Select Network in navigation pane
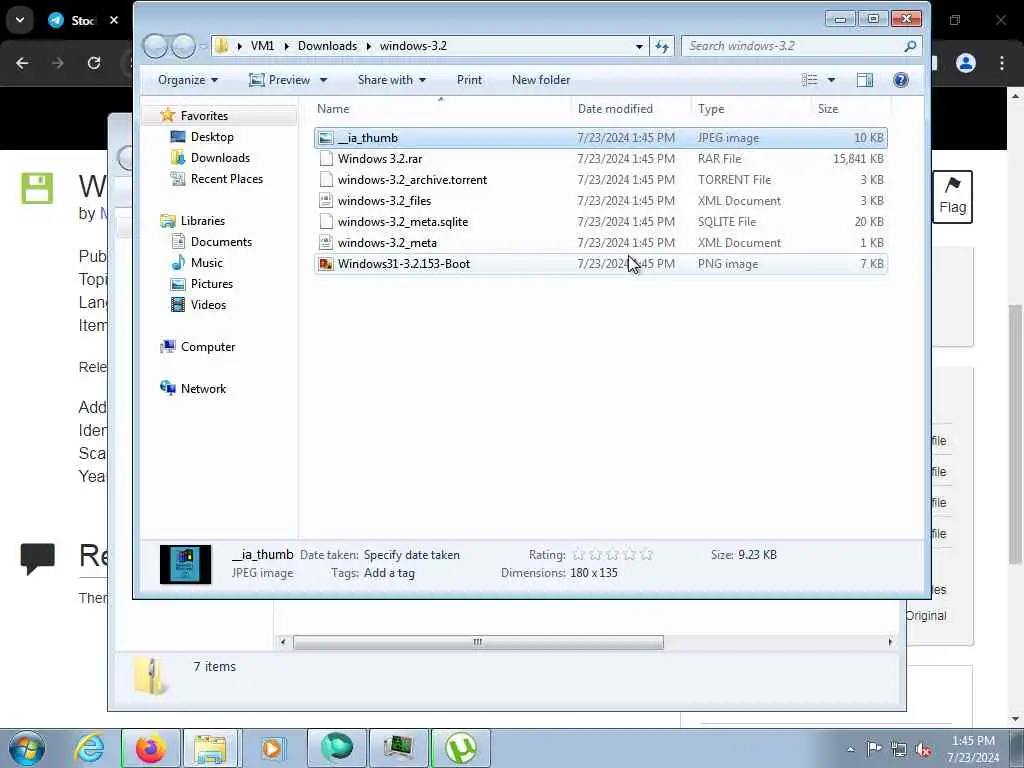This screenshot has width=1024, height=768. point(203,389)
